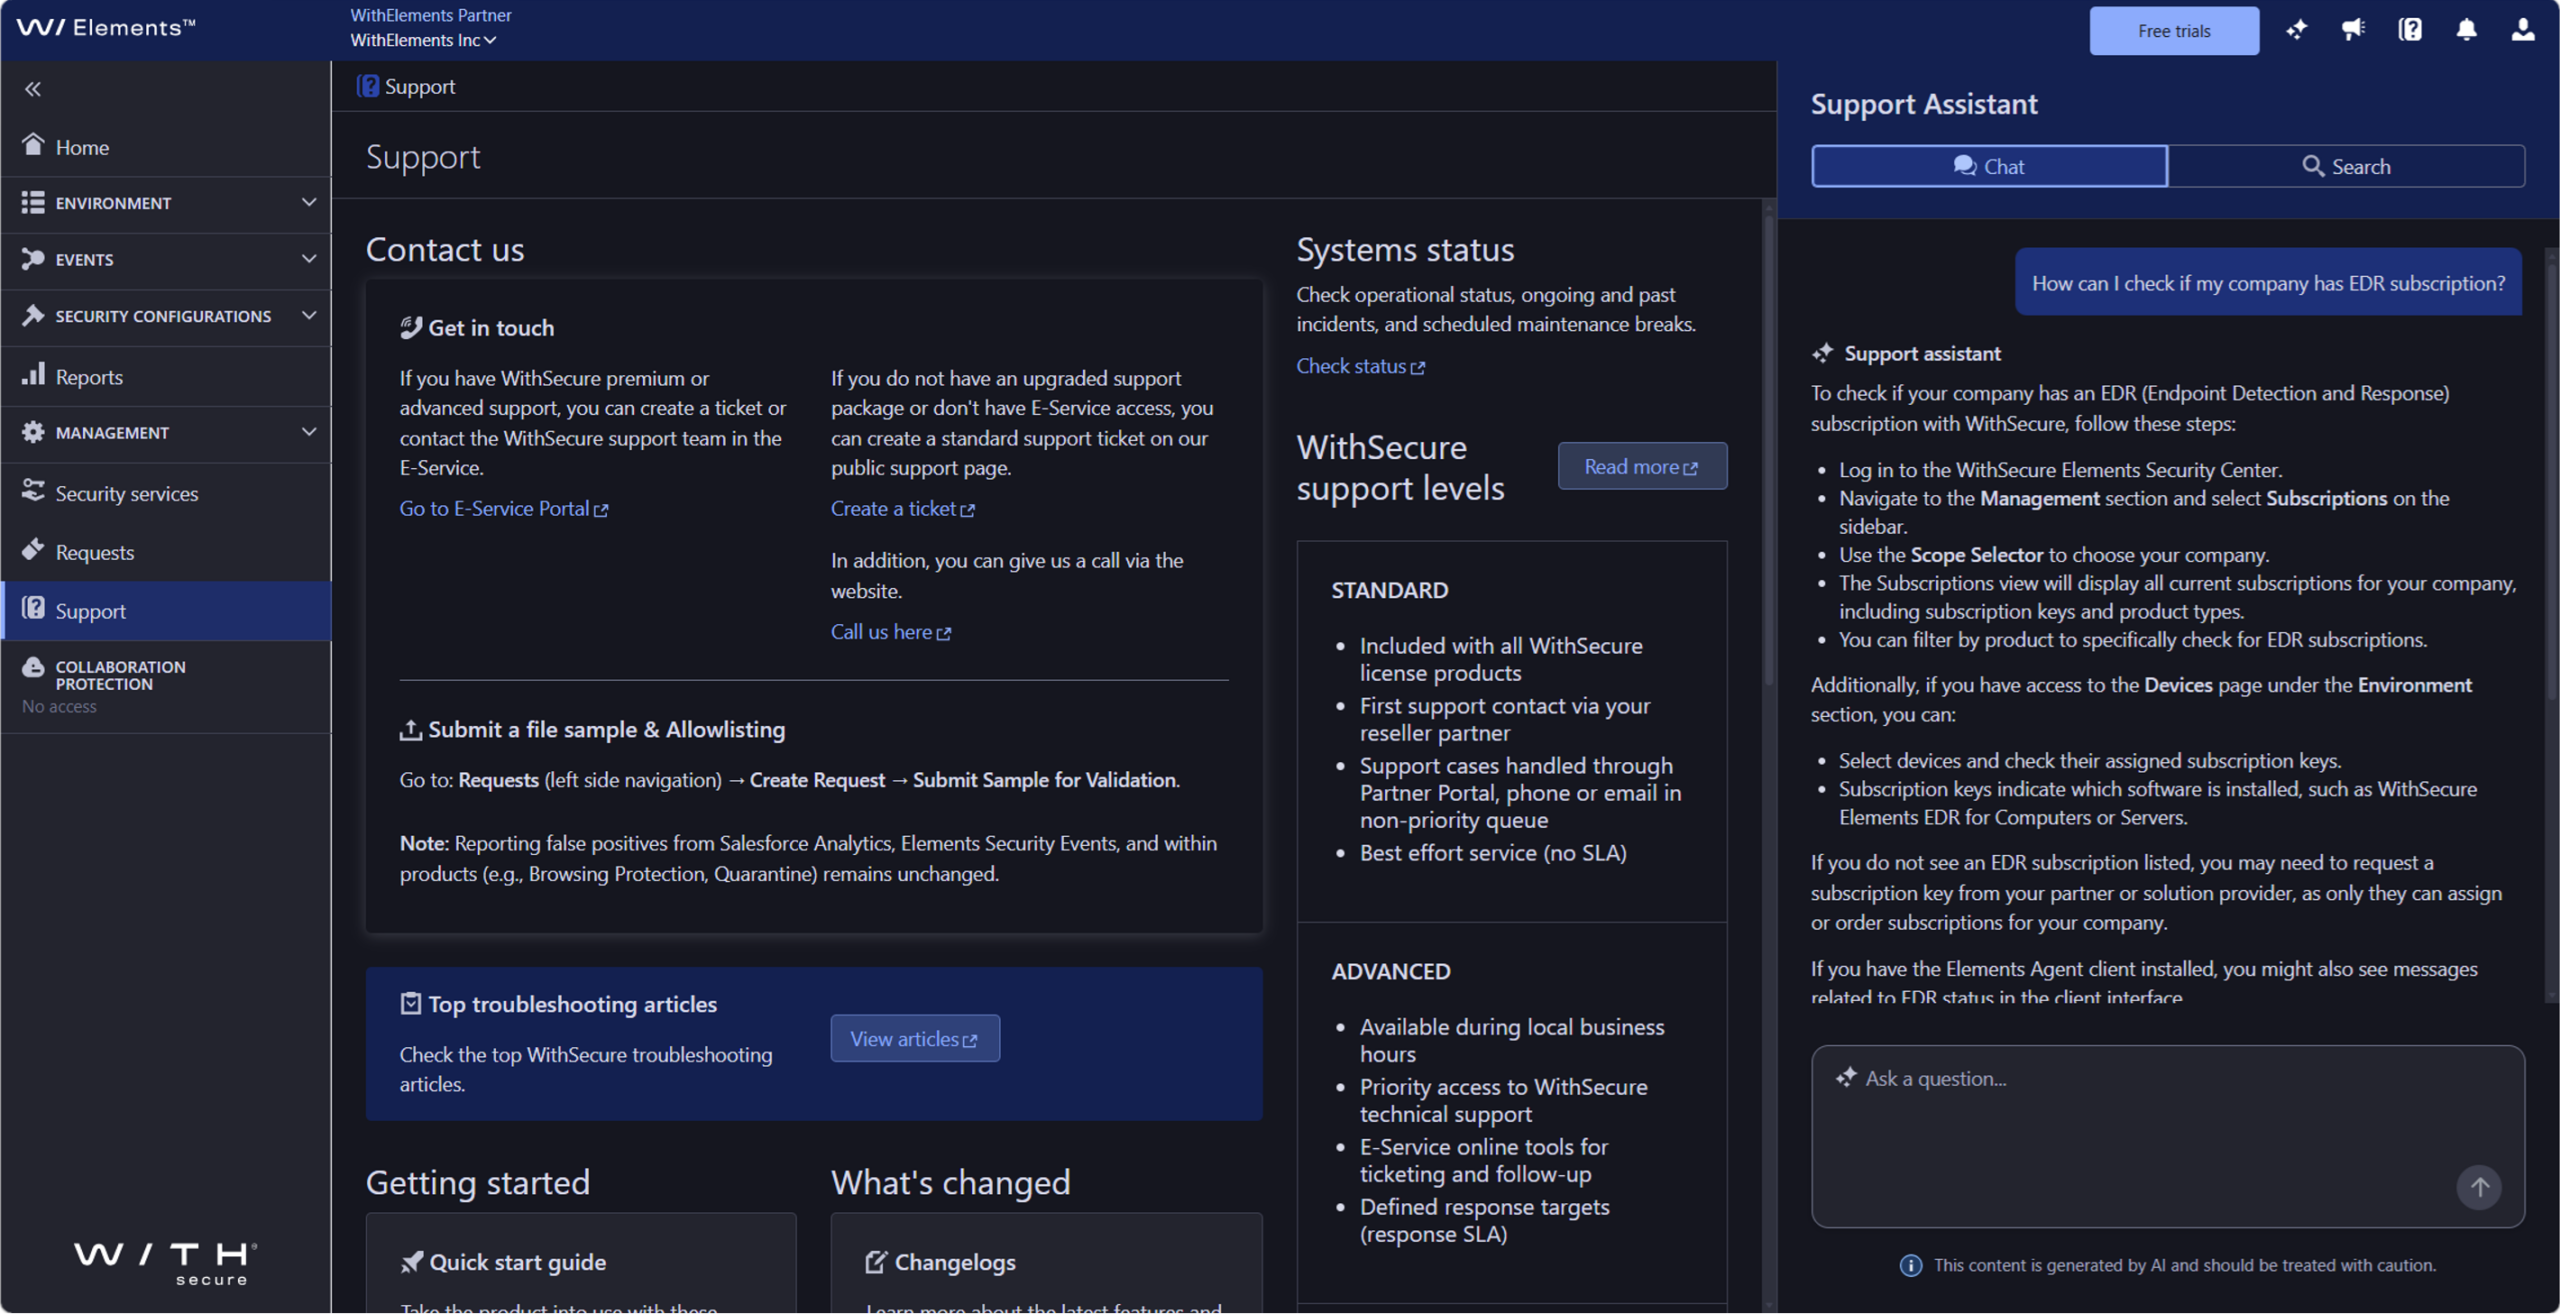Collapse the sidebar with the double chevron
This screenshot has width=2560, height=1314.
click(x=33, y=89)
